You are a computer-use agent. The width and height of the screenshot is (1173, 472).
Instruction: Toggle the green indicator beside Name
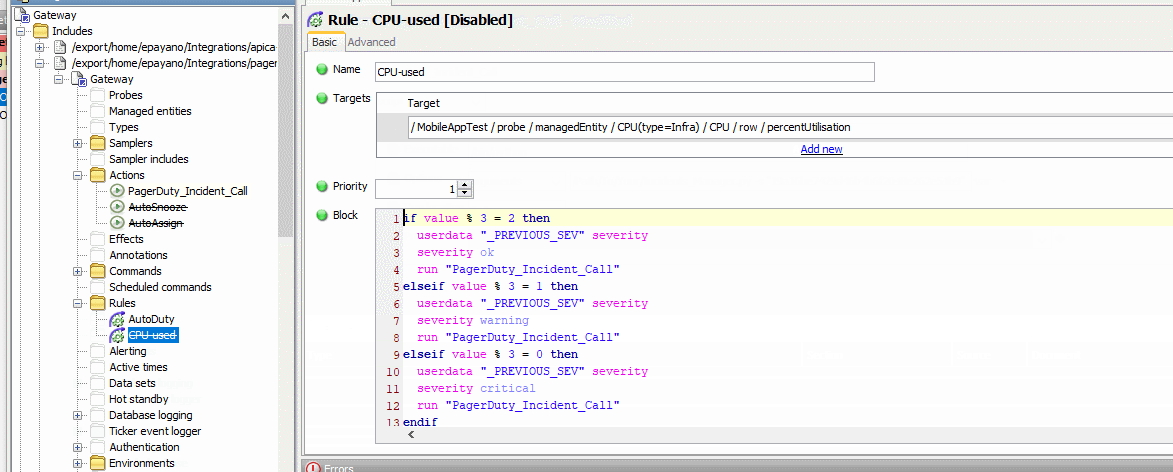pyautogui.click(x=322, y=70)
